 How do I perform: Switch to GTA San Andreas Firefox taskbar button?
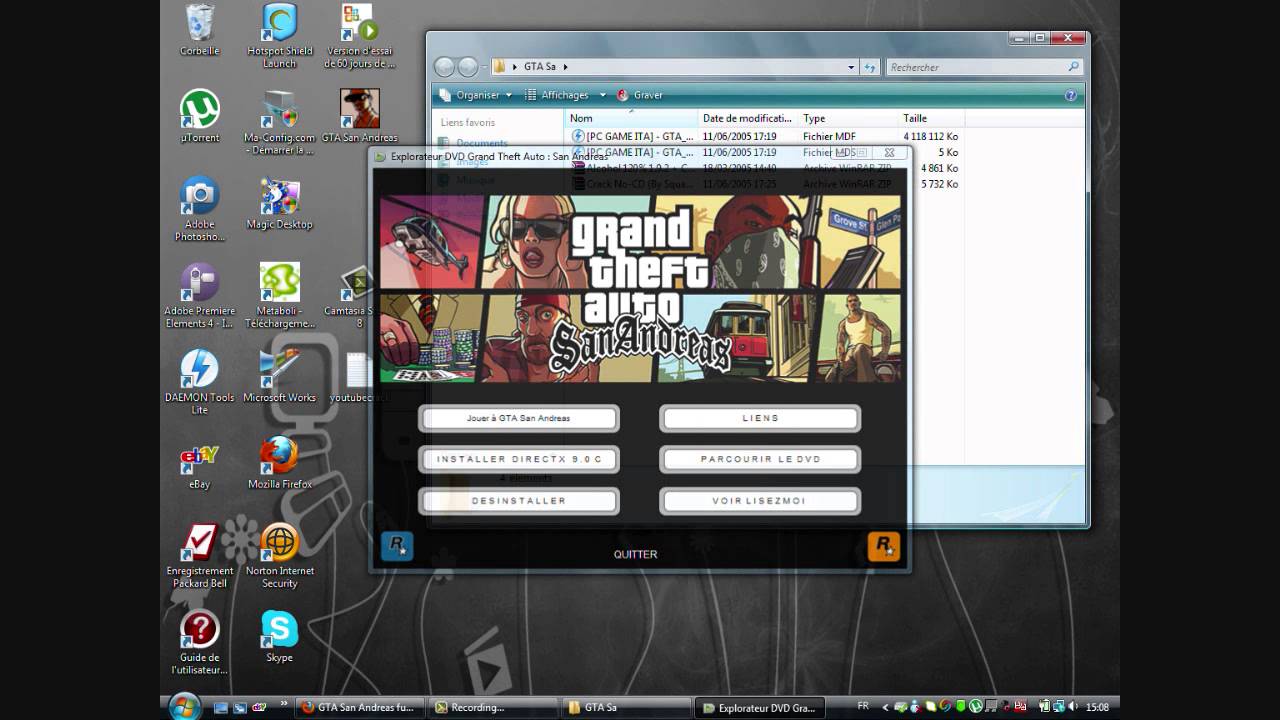click(x=362, y=707)
